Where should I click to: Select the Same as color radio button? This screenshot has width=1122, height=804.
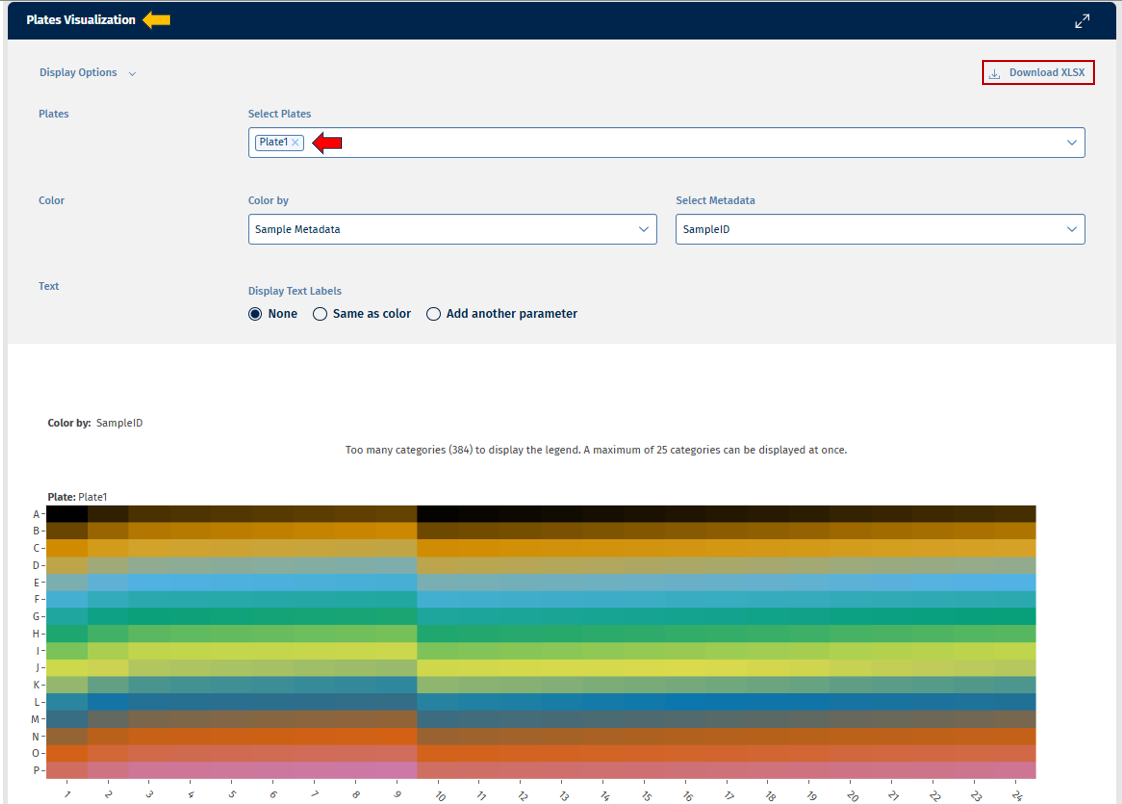(x=320, y=314)
